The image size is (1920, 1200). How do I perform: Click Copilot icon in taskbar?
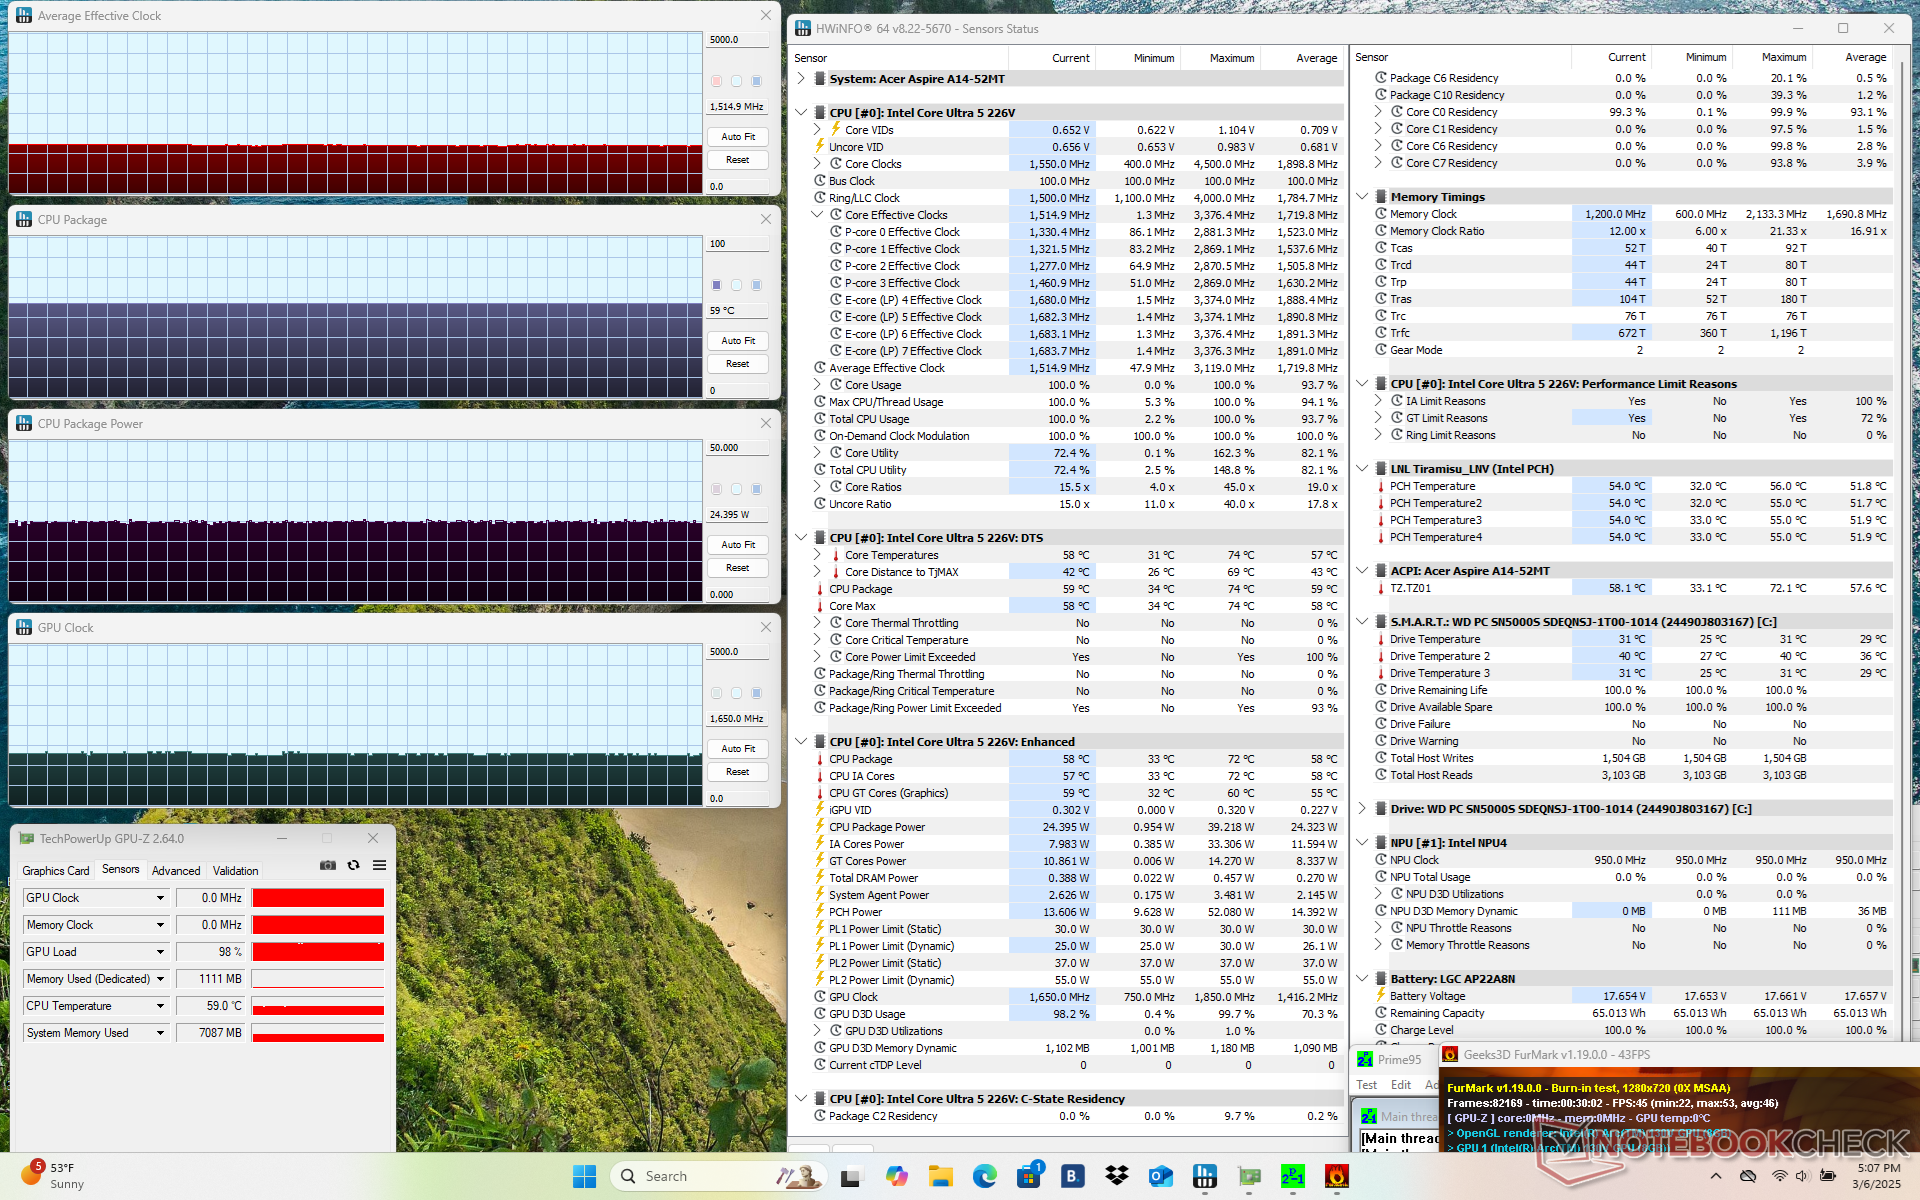(x=897, y=1176)
